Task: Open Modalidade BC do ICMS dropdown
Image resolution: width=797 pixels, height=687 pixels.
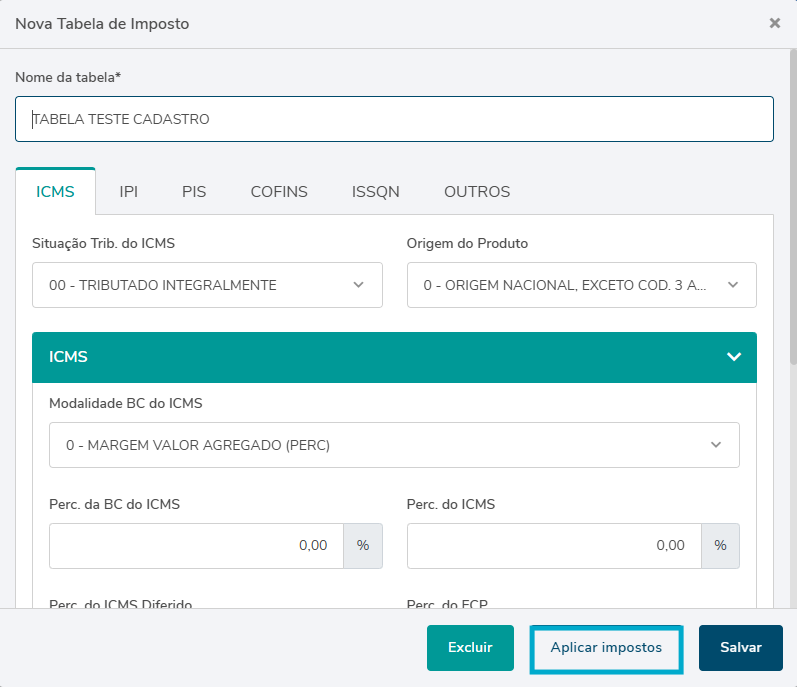Action: (x=394, y=445)
